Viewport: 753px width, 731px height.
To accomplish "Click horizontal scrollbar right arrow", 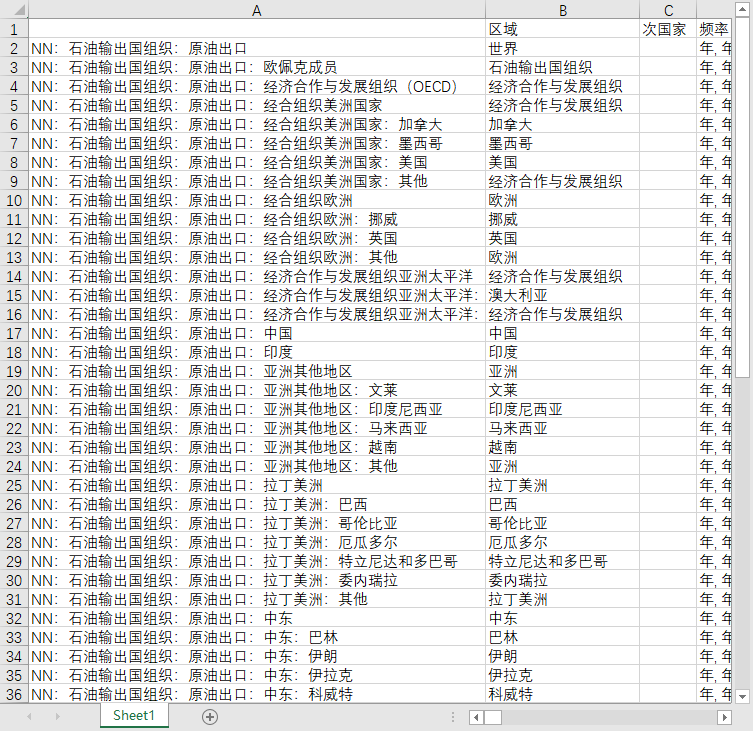I will 724,718.
